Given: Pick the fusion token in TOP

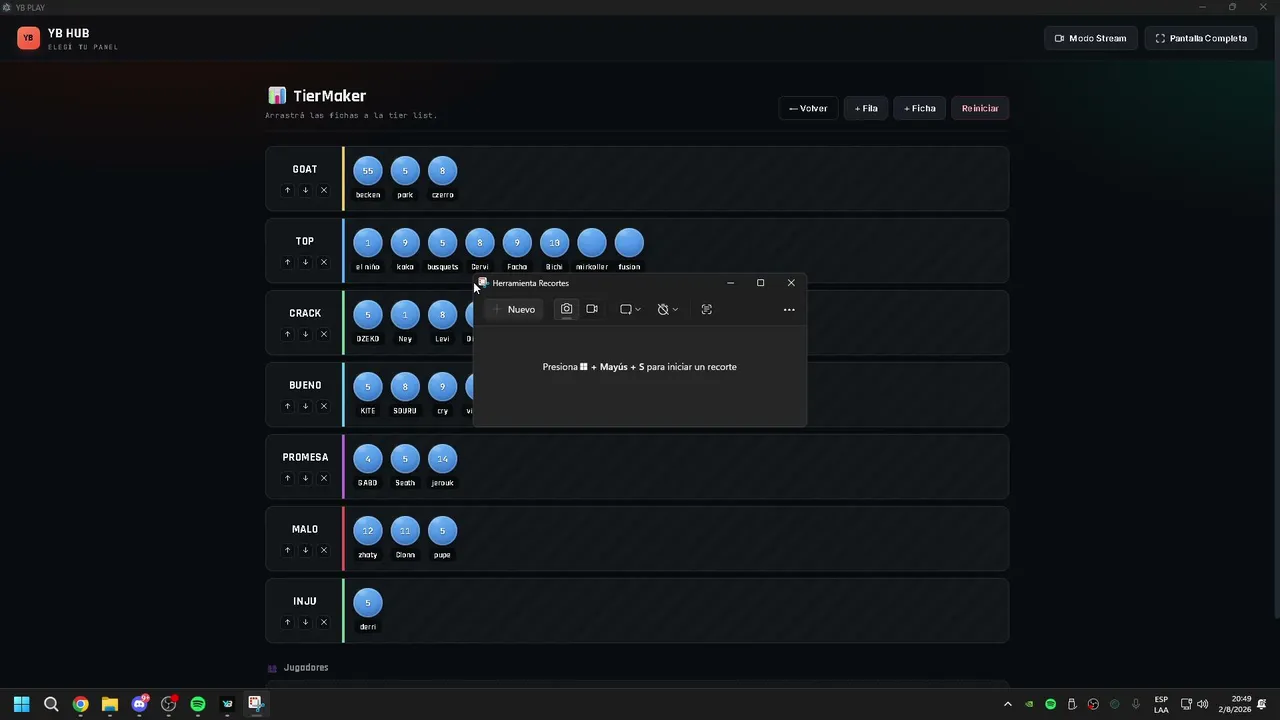Looking at the screenshot, I should [629, 243].
